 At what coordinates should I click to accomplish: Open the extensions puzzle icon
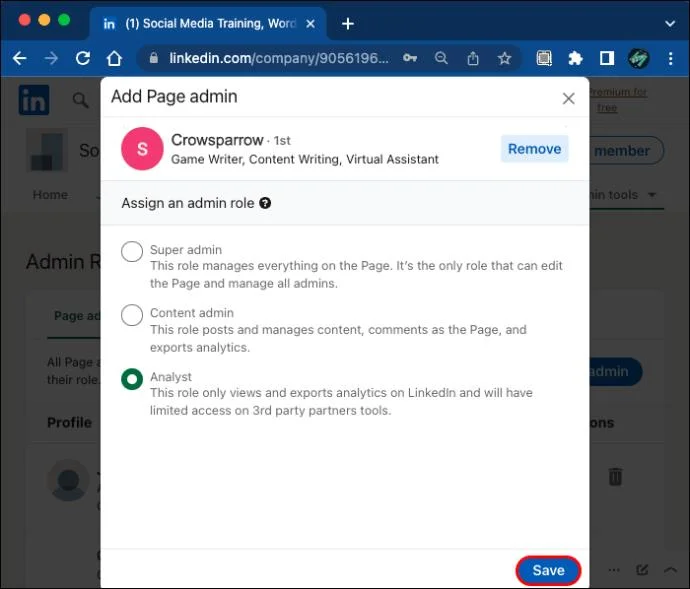[575, 58]
